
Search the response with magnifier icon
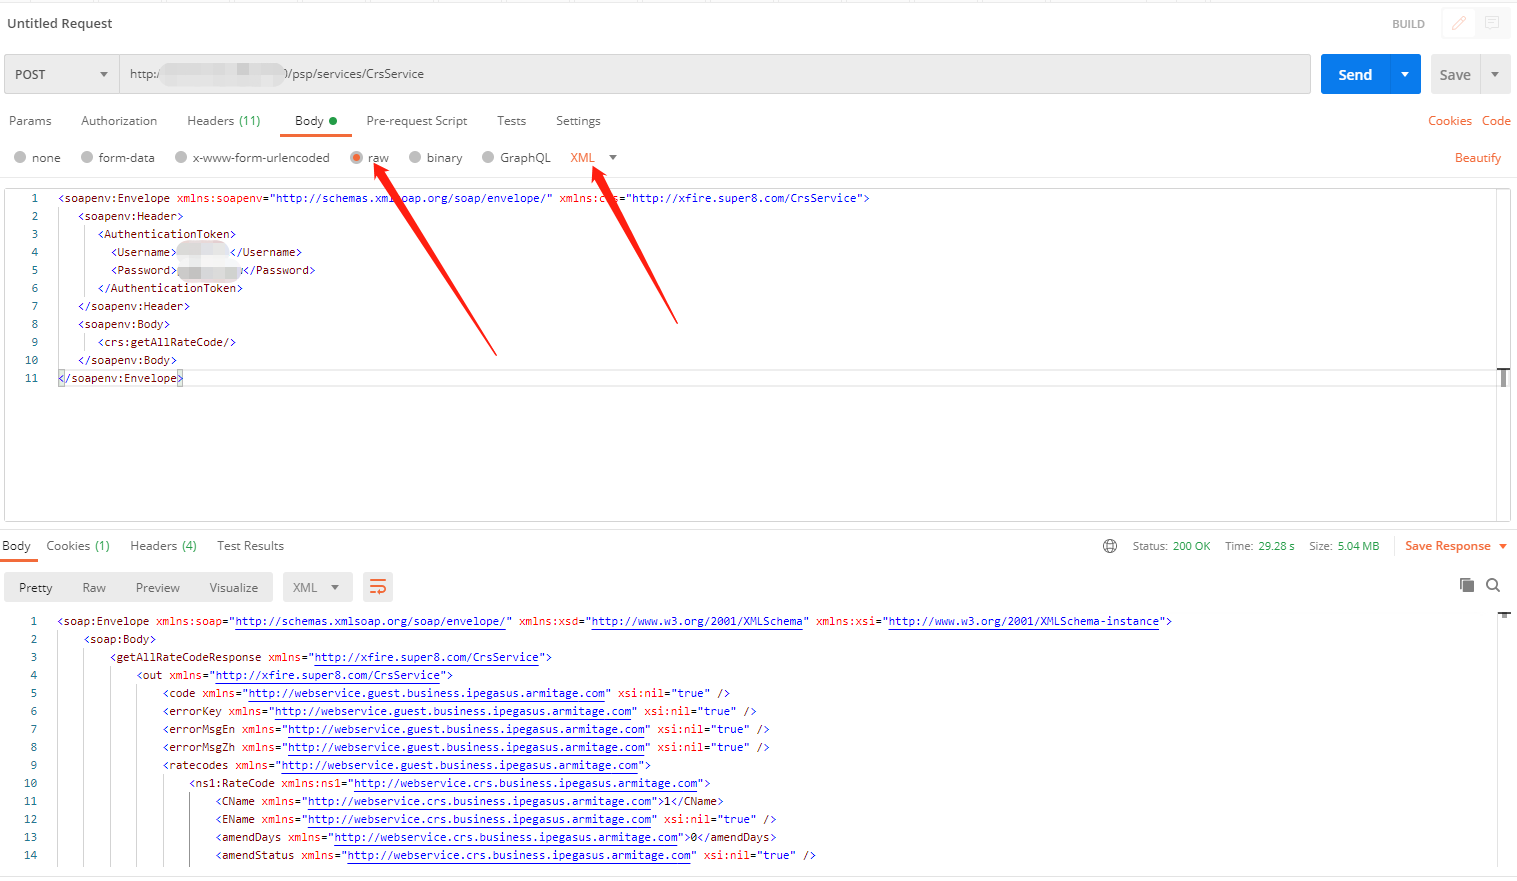[x=1492, y=585]
